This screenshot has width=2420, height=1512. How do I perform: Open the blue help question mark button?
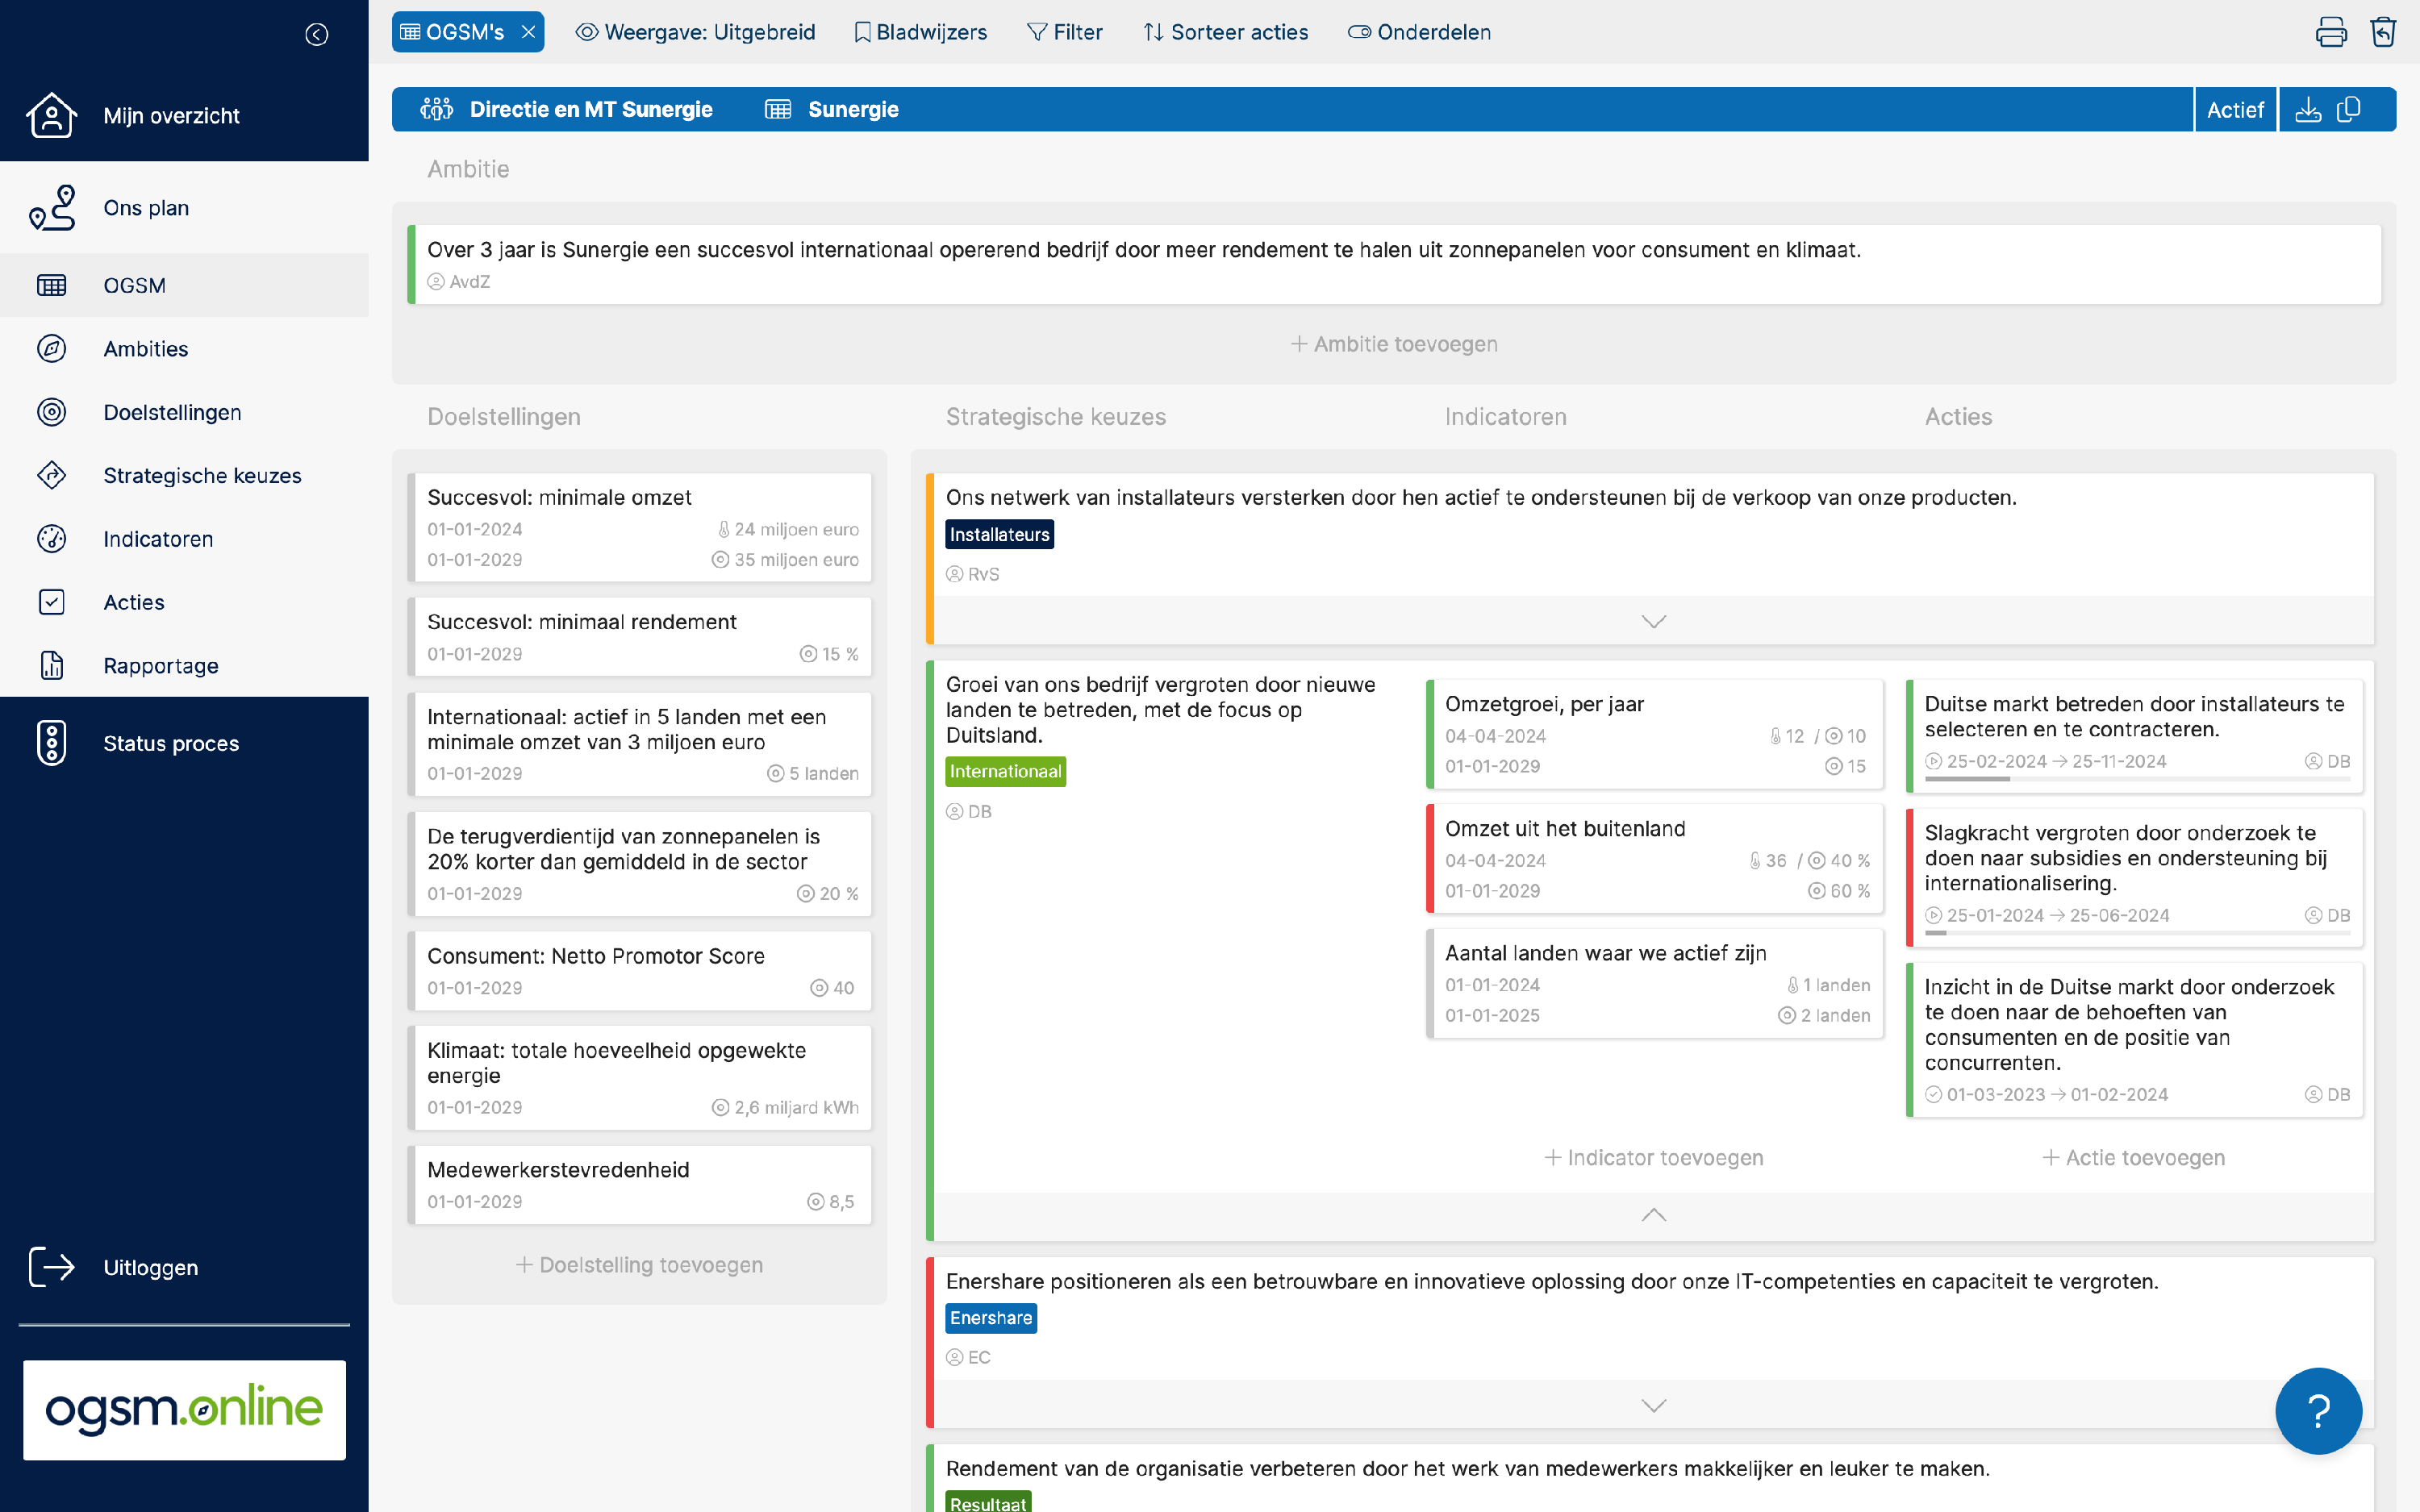[2318, 1411]
